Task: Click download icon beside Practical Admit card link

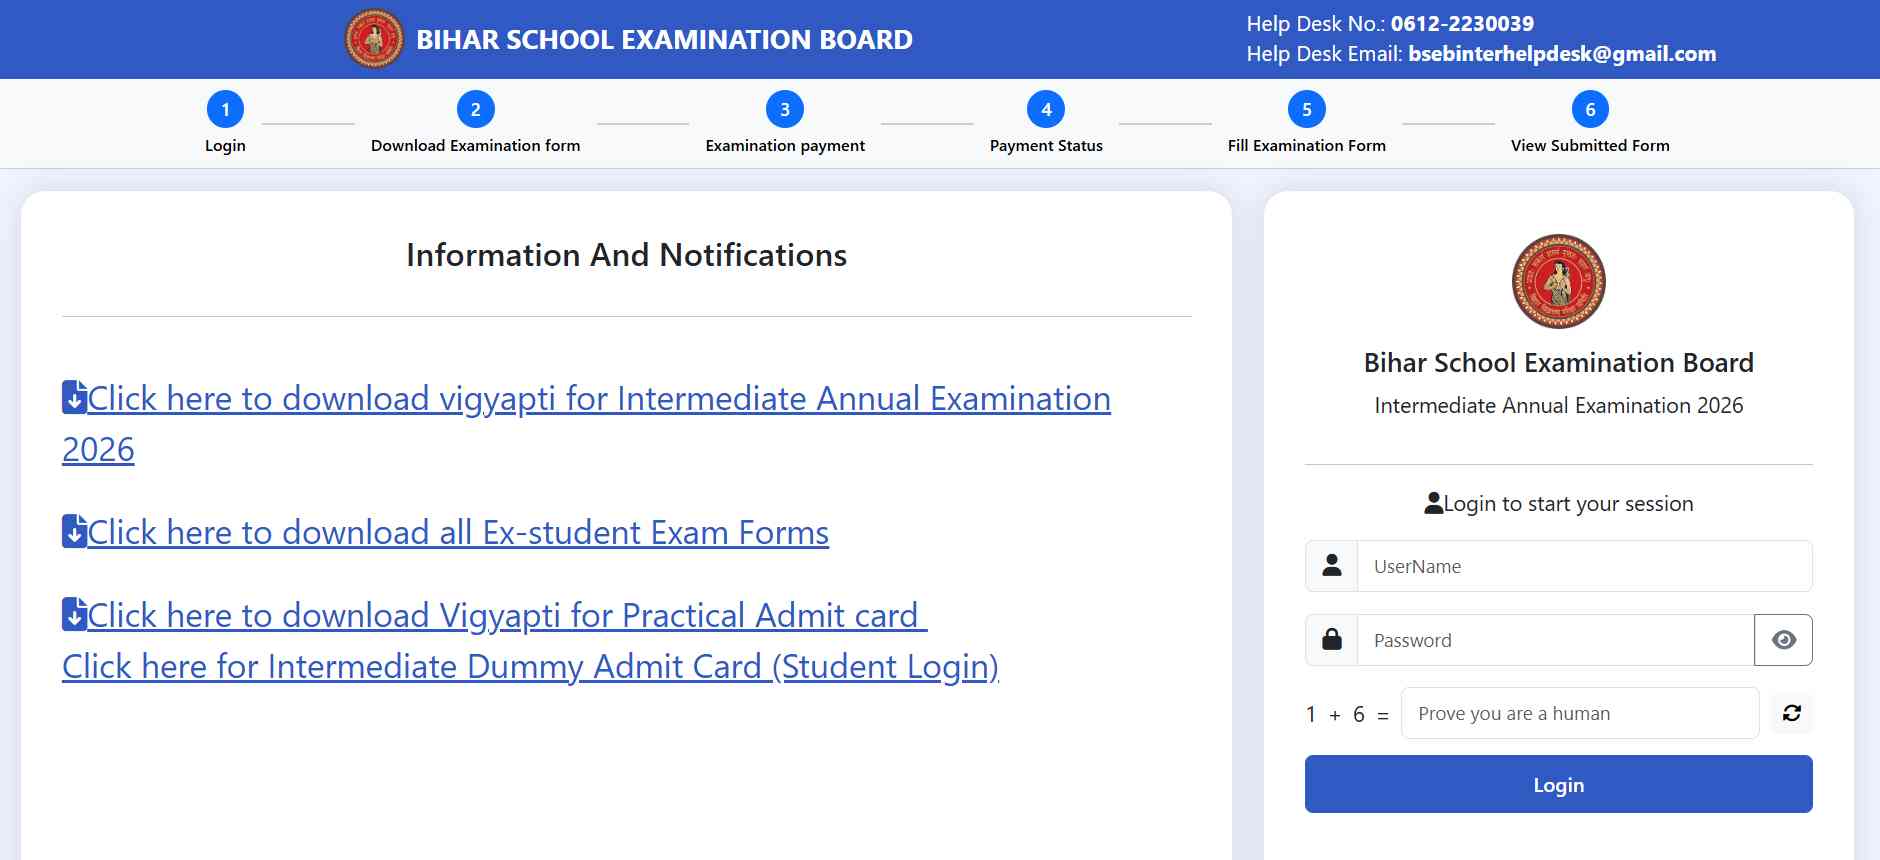Action: pos(72,614)
